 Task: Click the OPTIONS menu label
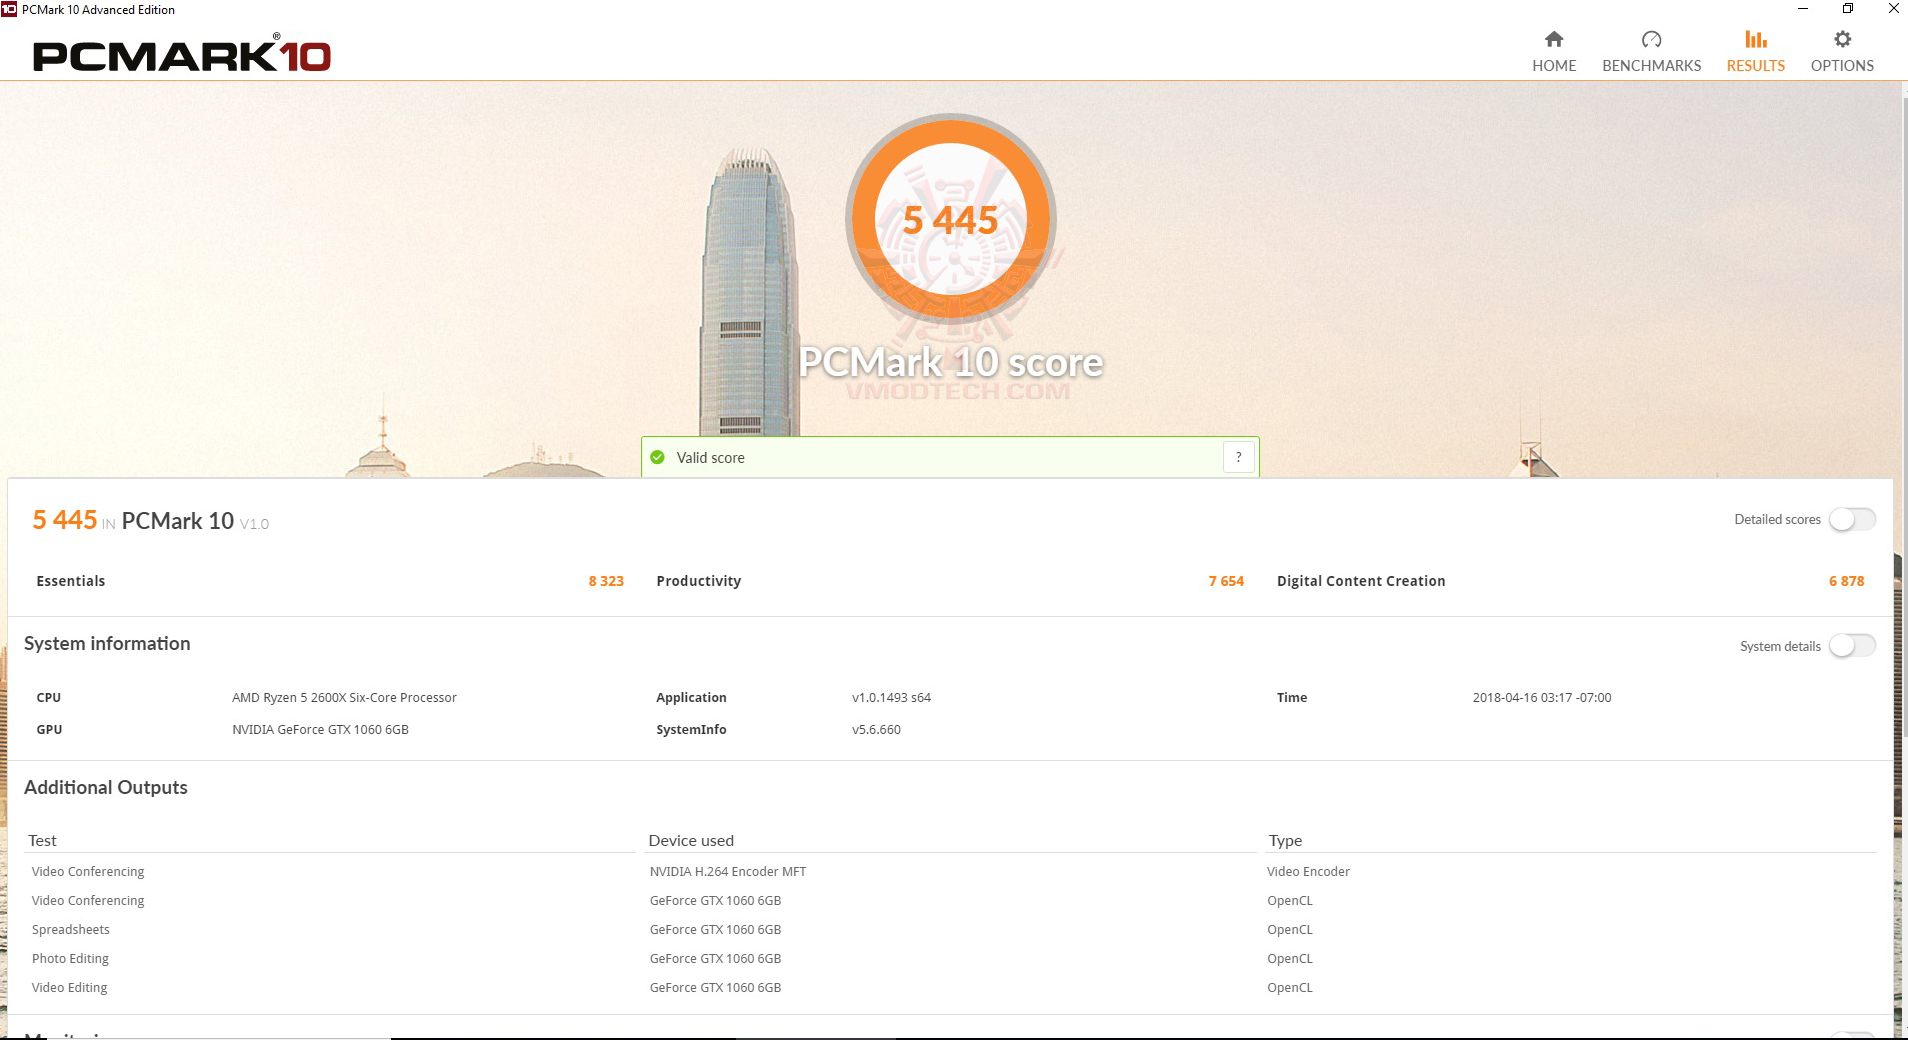1842,66
